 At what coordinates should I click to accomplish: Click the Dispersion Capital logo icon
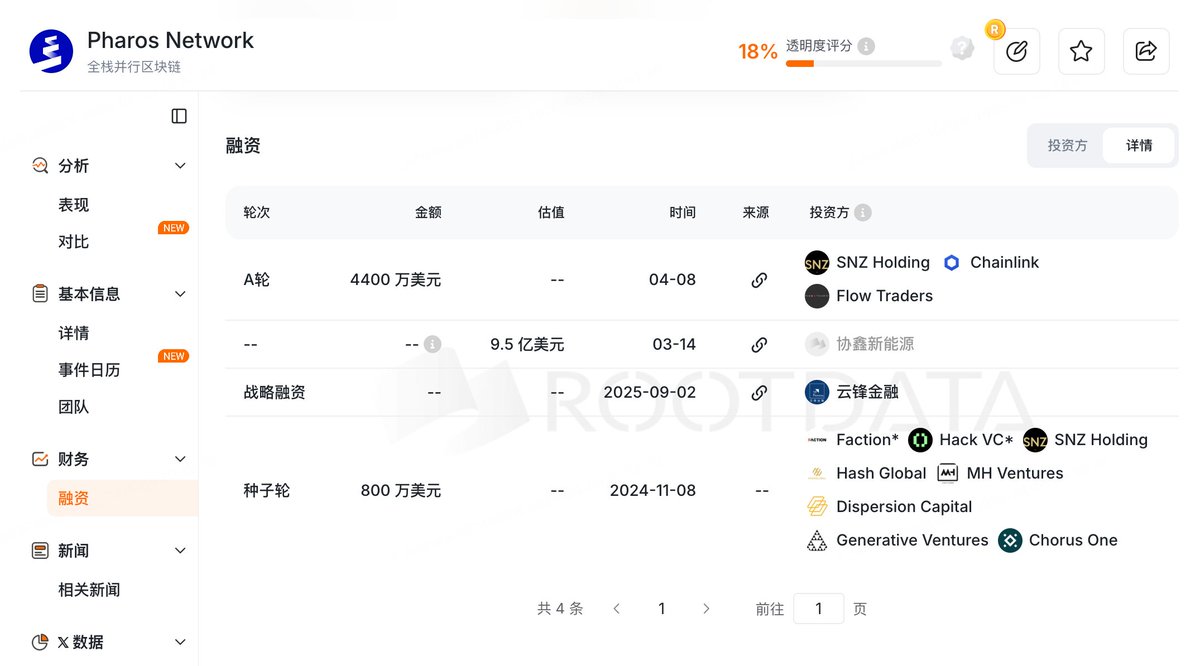click(x=817, y=507)
